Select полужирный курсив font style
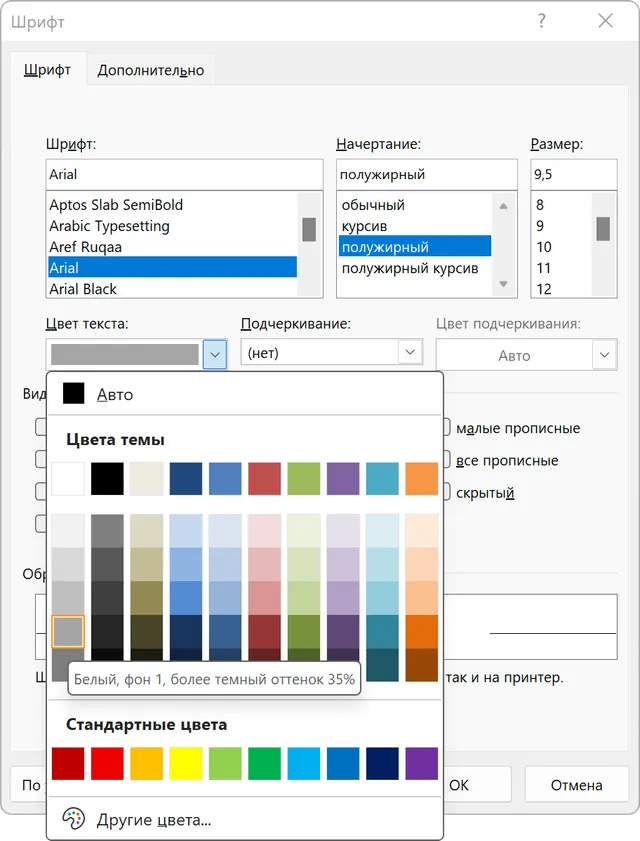This screenshot has width=640, height=841. tap(415, 268)
